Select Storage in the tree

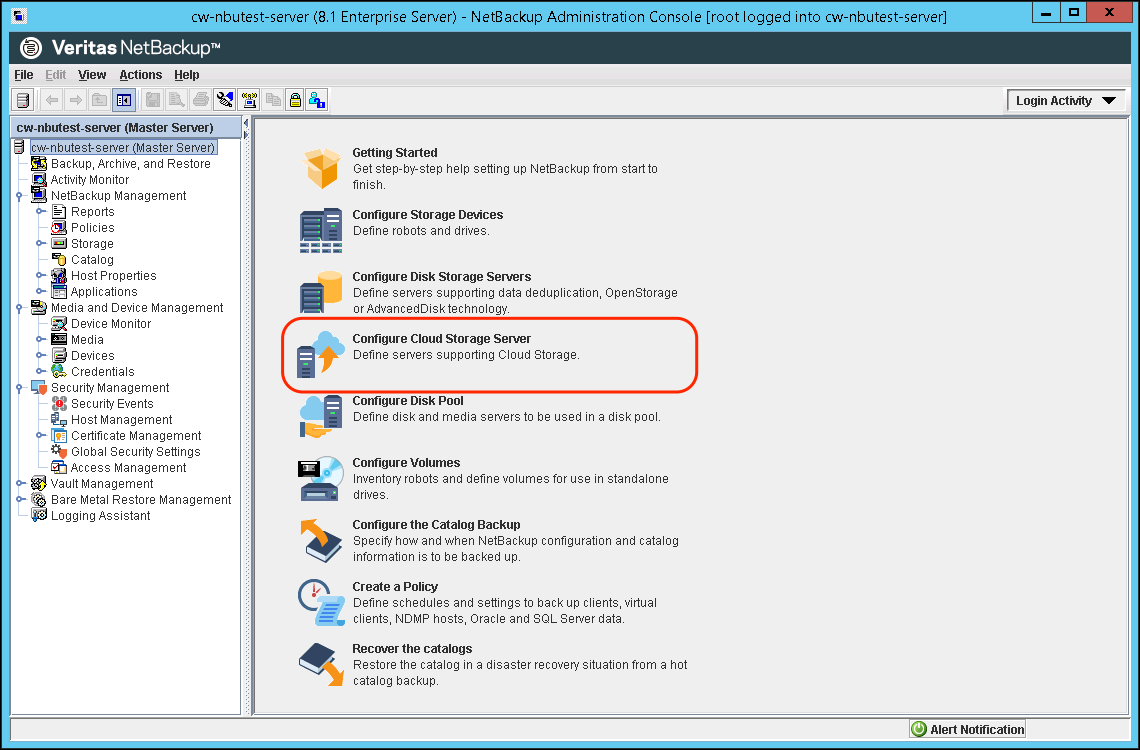pos(92,243)
